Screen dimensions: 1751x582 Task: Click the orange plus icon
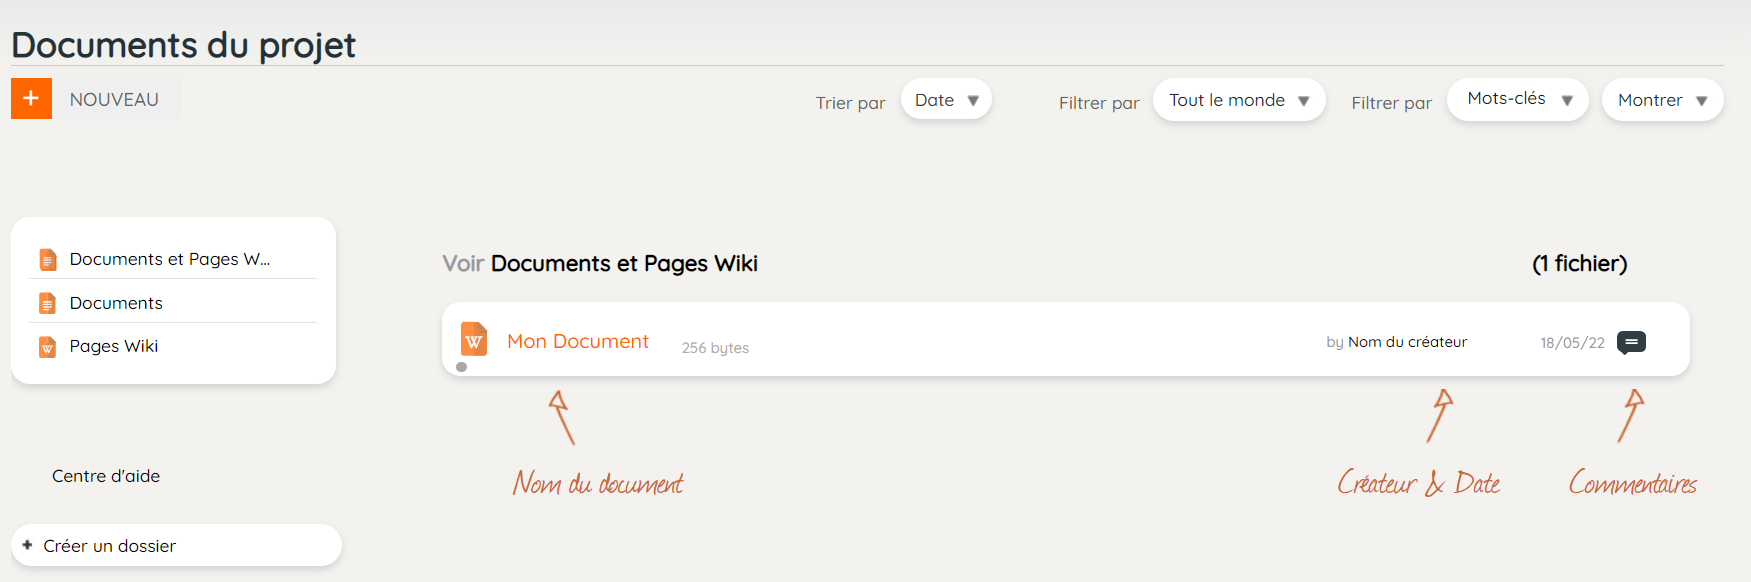pos(31,99)
